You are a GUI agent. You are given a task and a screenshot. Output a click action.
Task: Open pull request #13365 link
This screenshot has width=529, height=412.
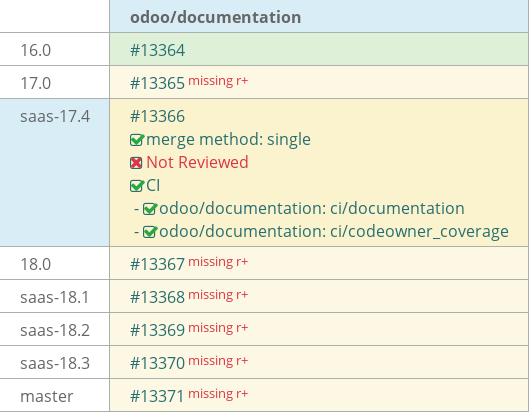[158, 83]
